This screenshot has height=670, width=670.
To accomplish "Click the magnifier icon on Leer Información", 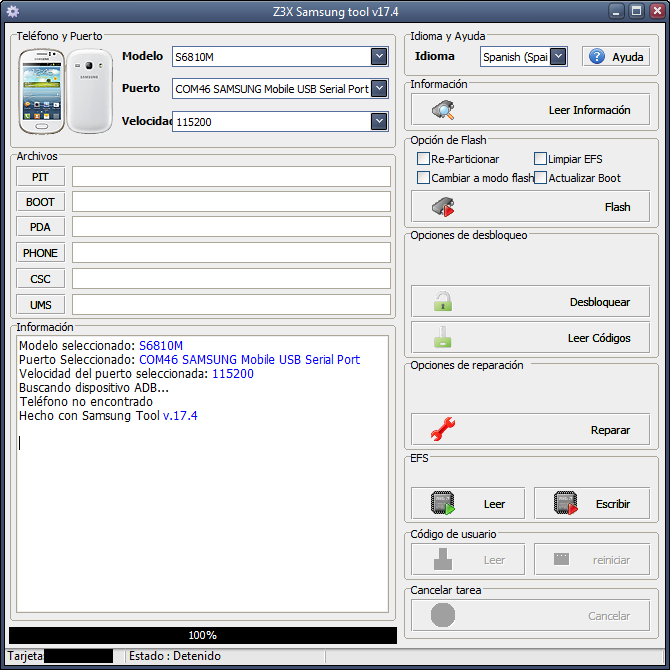I will (443, 110).
